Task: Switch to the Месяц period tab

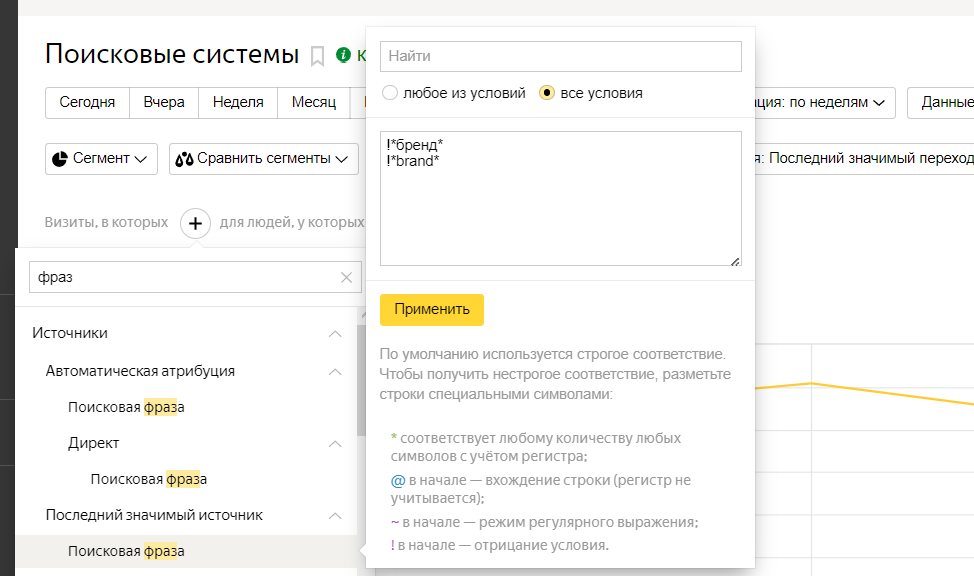Action: [x=314, y=102]
